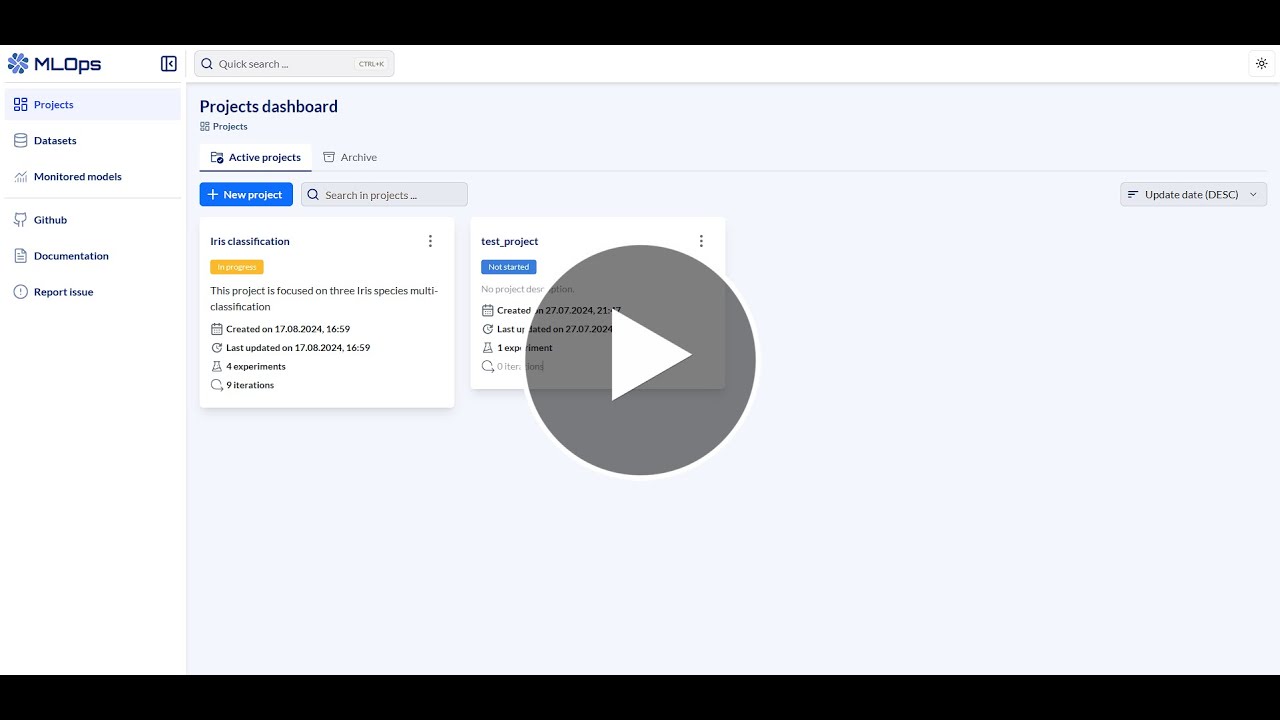
Task: Click the Datasets database icon
Action: (x=21, y=141)
